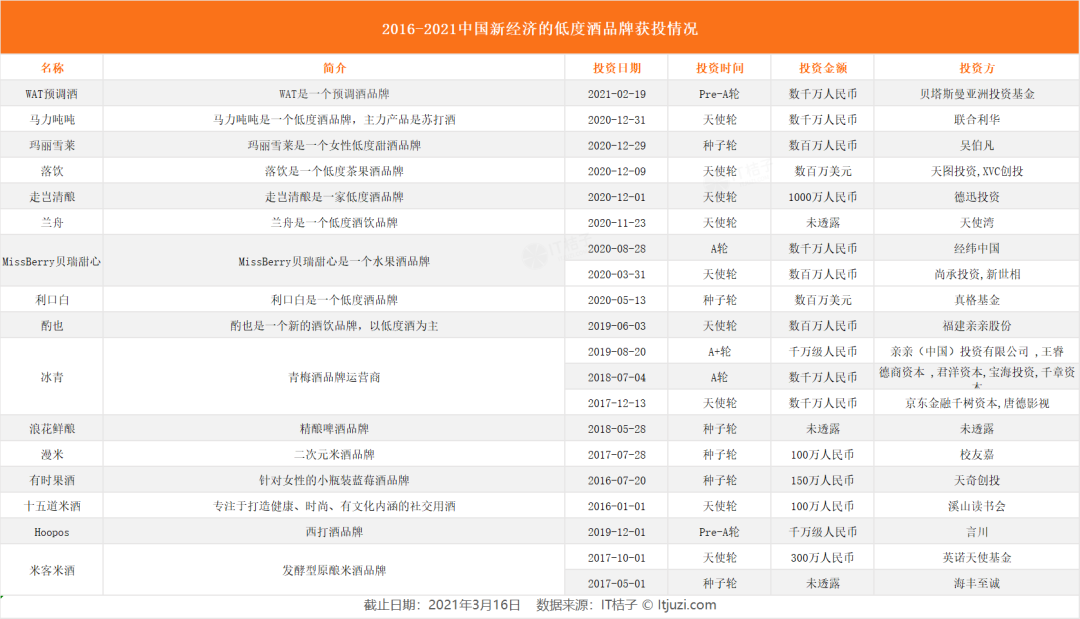Screen dimensions: 1080x619
Task: Select the date 2020-08-28
Action: [616, 249]
